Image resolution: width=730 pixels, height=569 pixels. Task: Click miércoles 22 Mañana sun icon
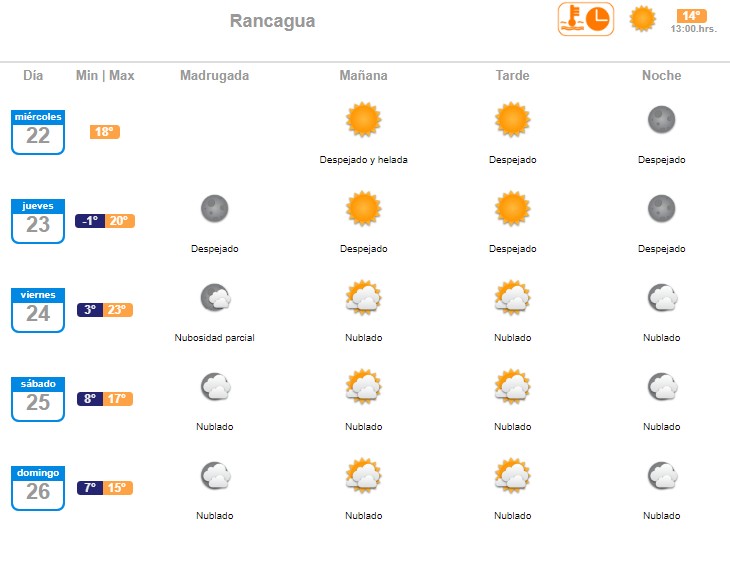click(x=363, y=120)
